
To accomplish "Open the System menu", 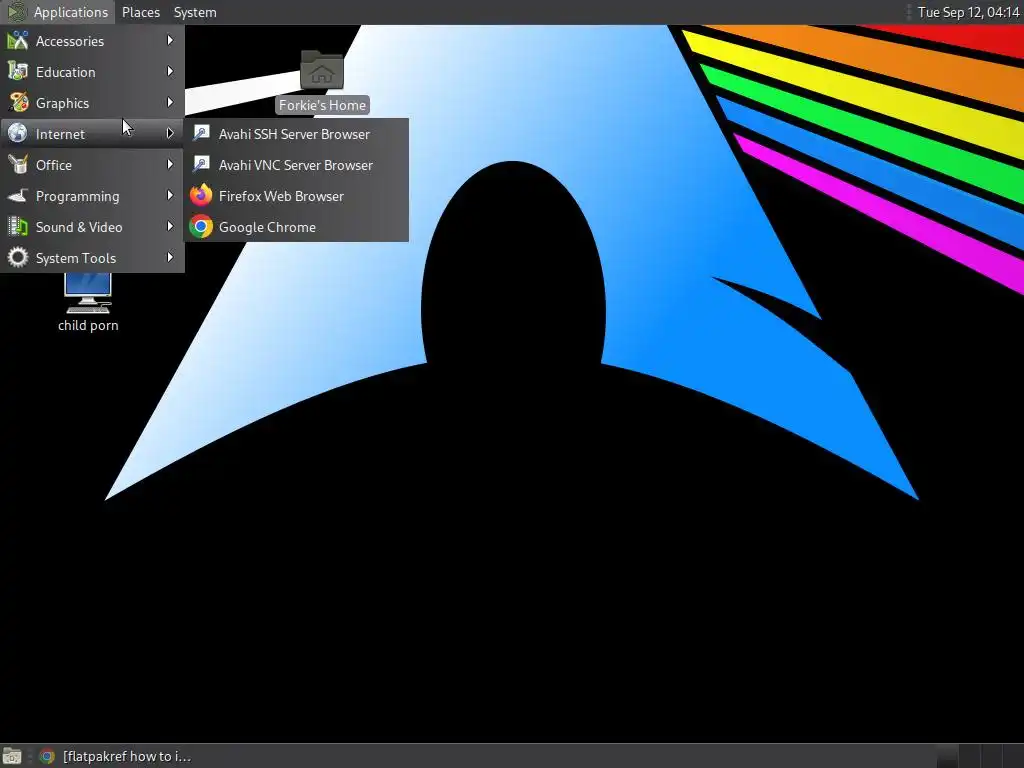I will [195, 12].
